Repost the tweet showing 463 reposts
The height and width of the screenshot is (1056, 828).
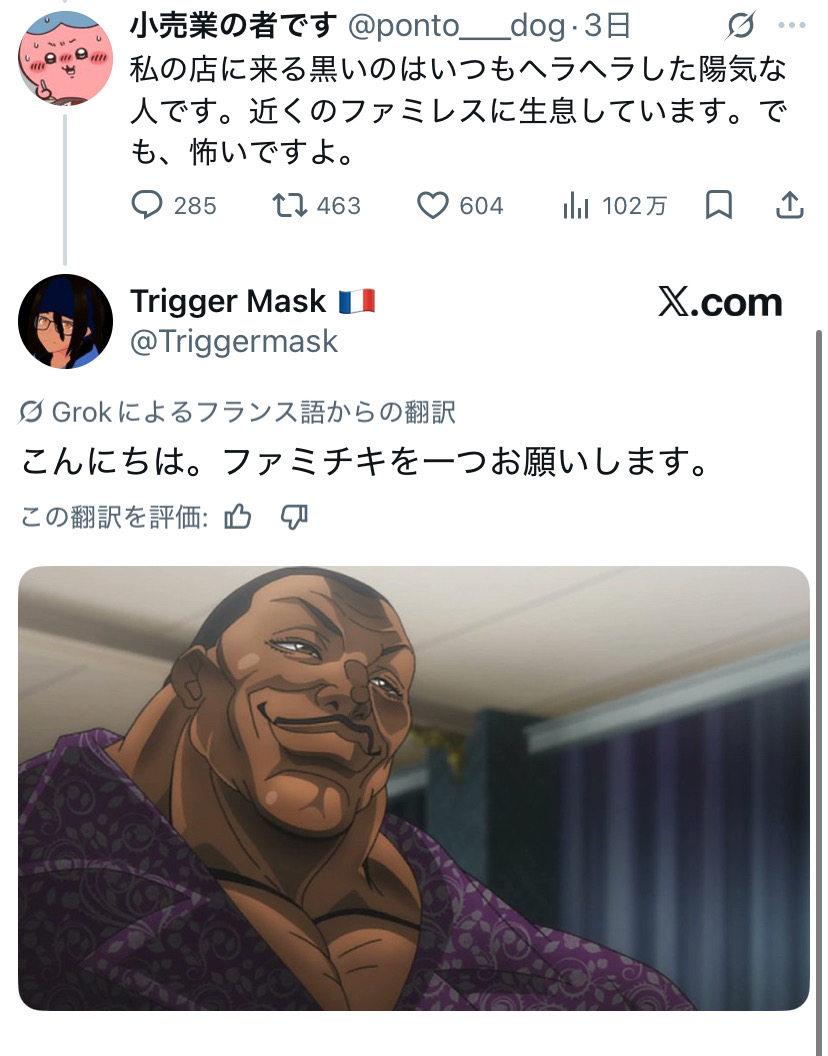pyautogui.click(x=290, y=205)
